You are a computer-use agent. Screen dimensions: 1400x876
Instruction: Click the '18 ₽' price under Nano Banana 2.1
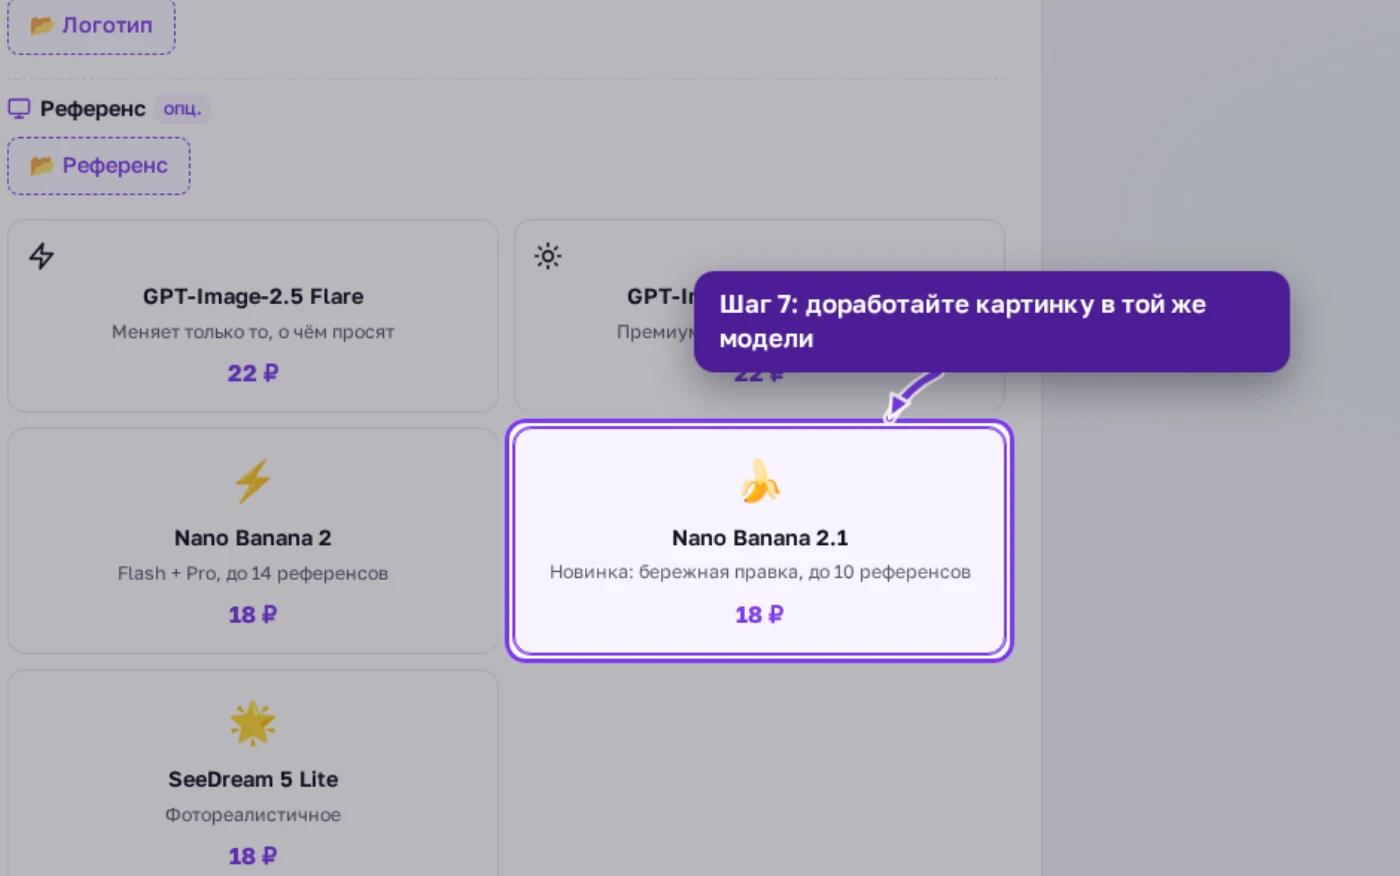click(760, 614)
